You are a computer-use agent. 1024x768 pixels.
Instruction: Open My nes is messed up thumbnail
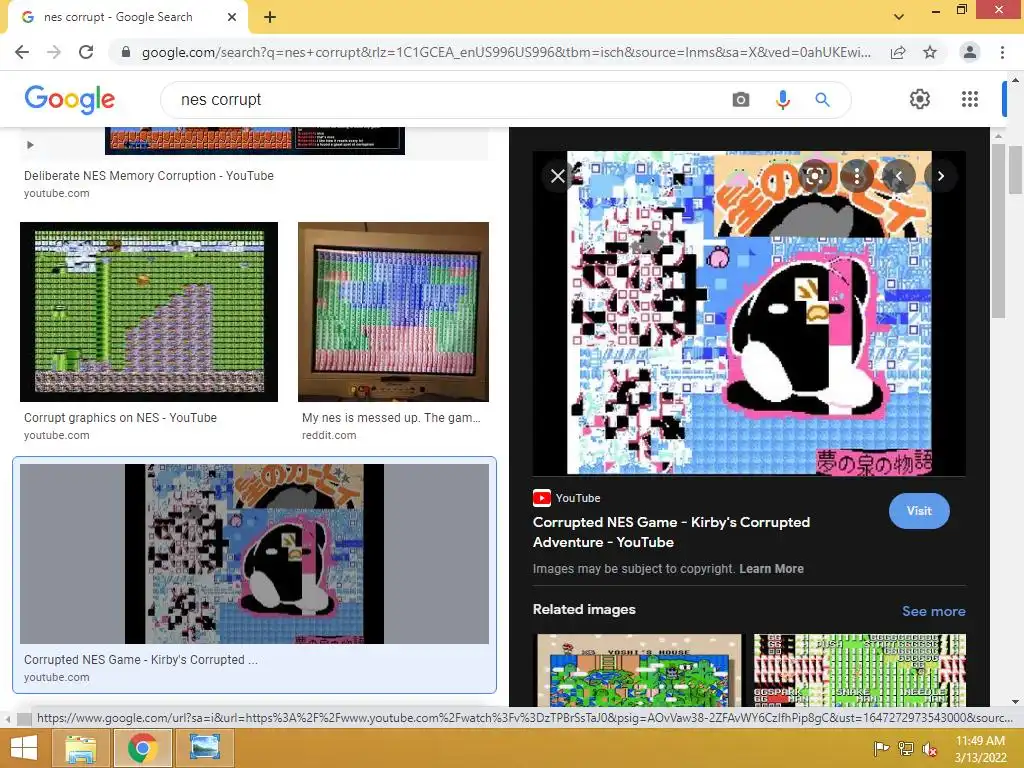click(393, 312)
